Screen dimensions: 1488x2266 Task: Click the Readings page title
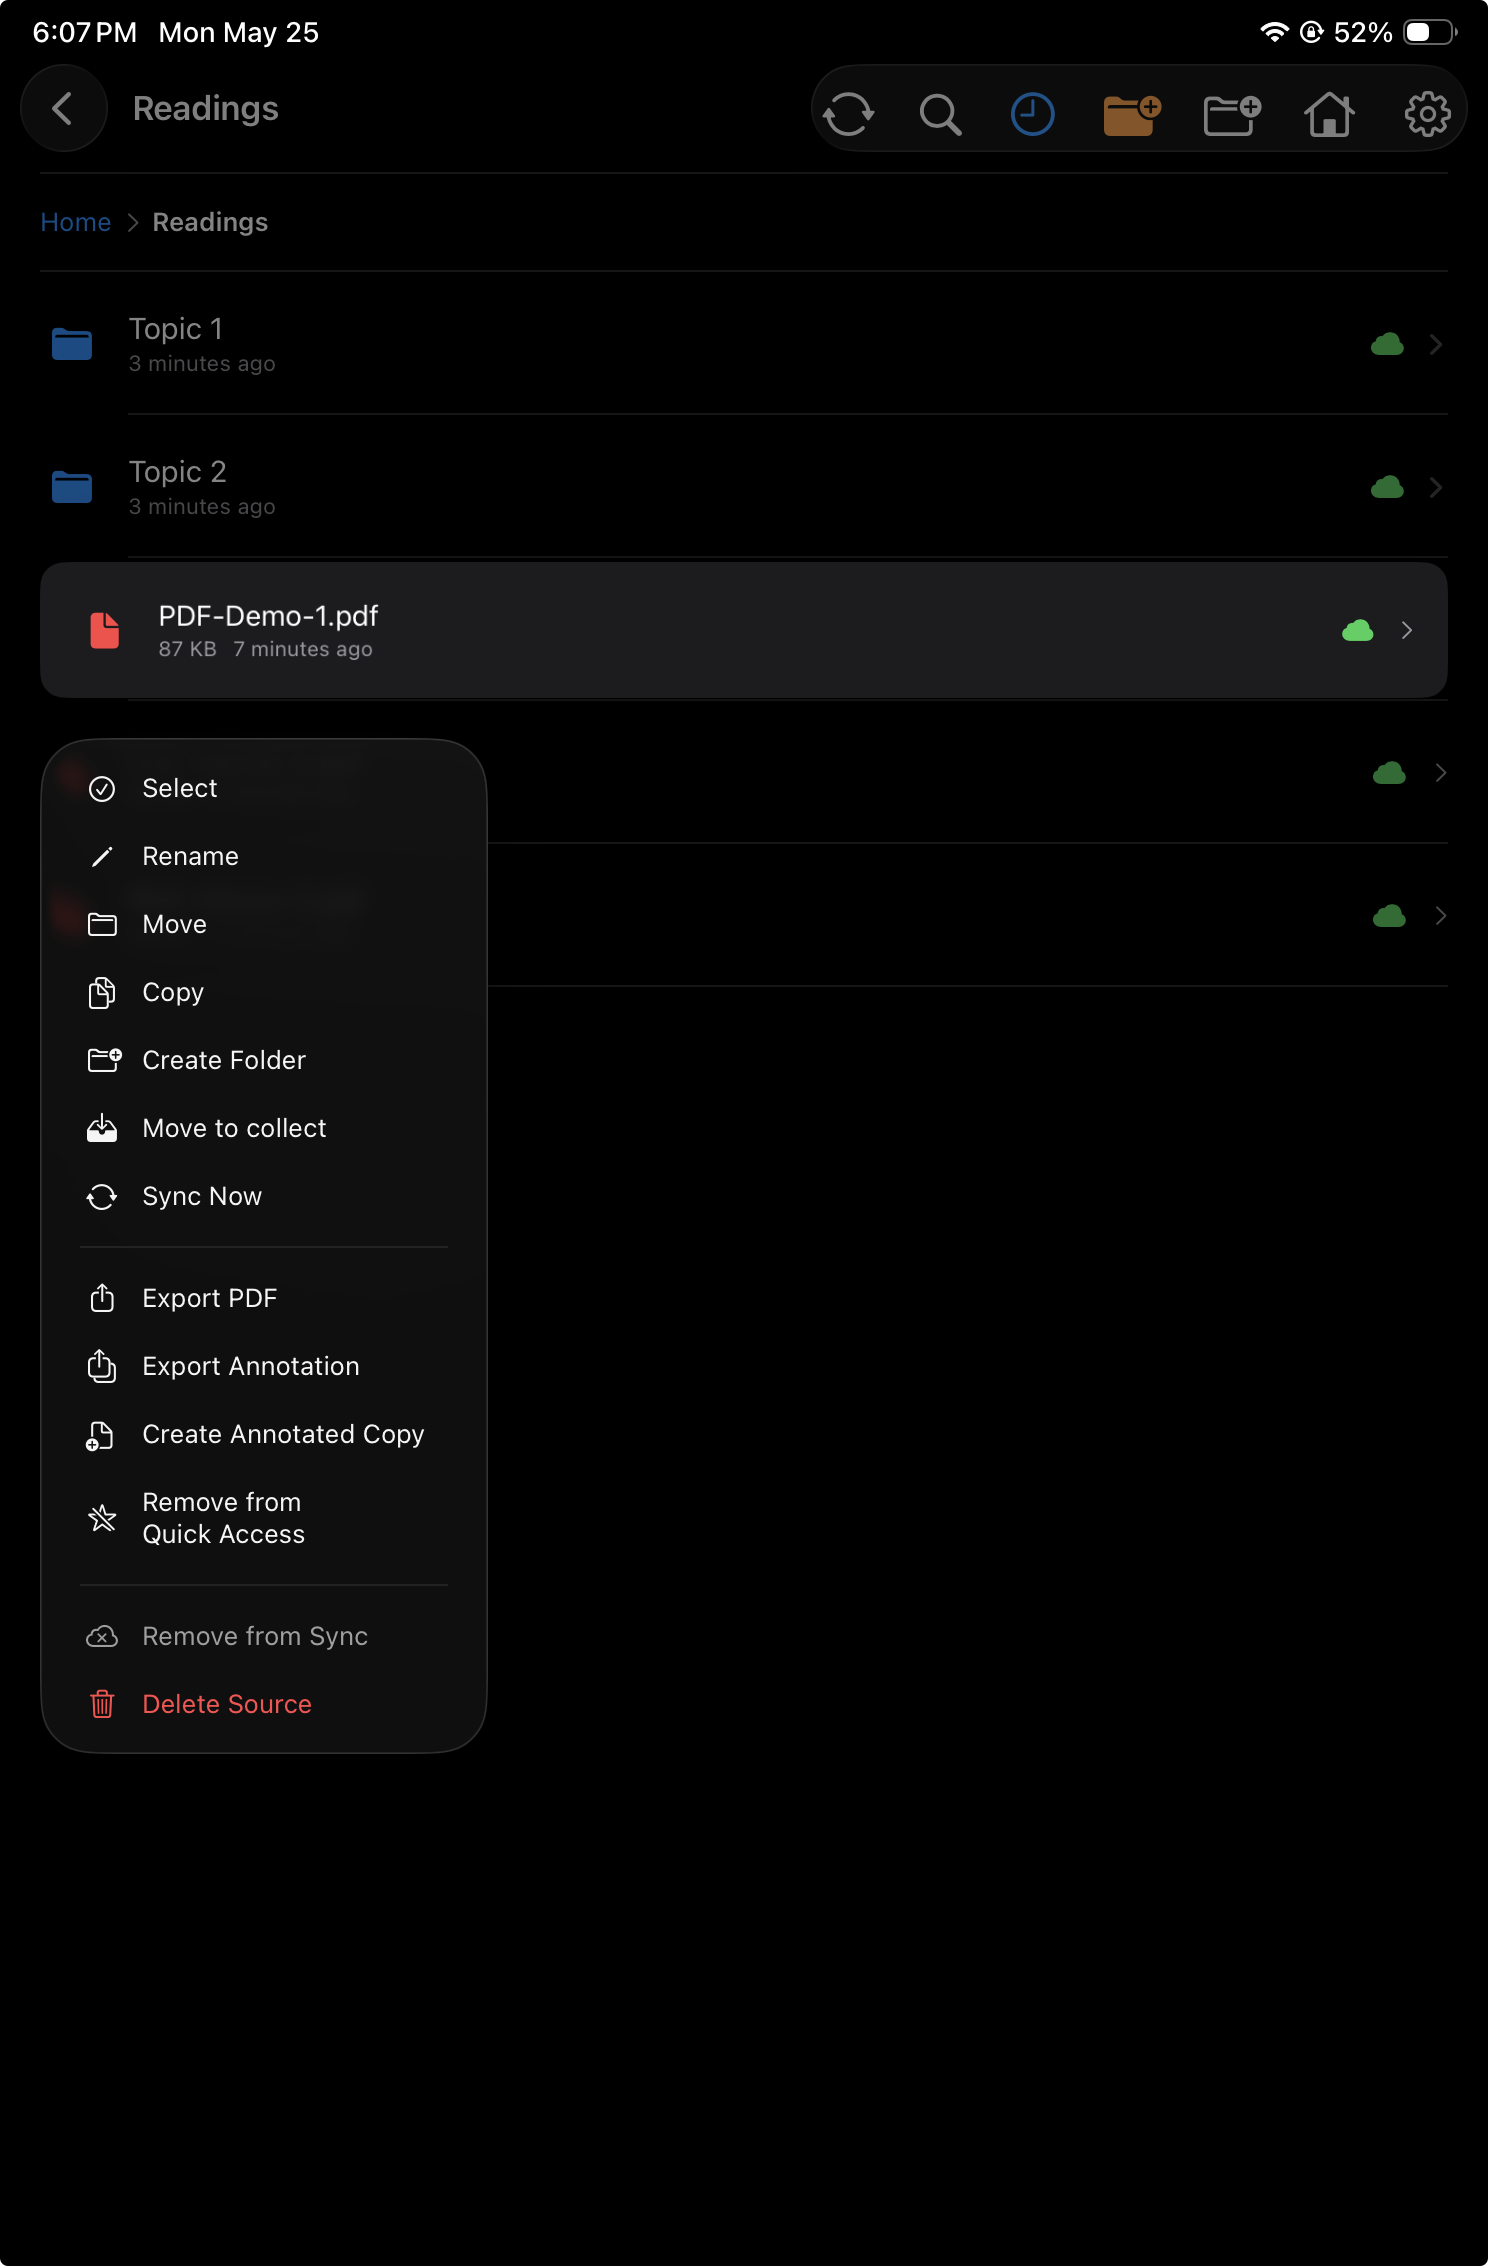tap(206, 109)
